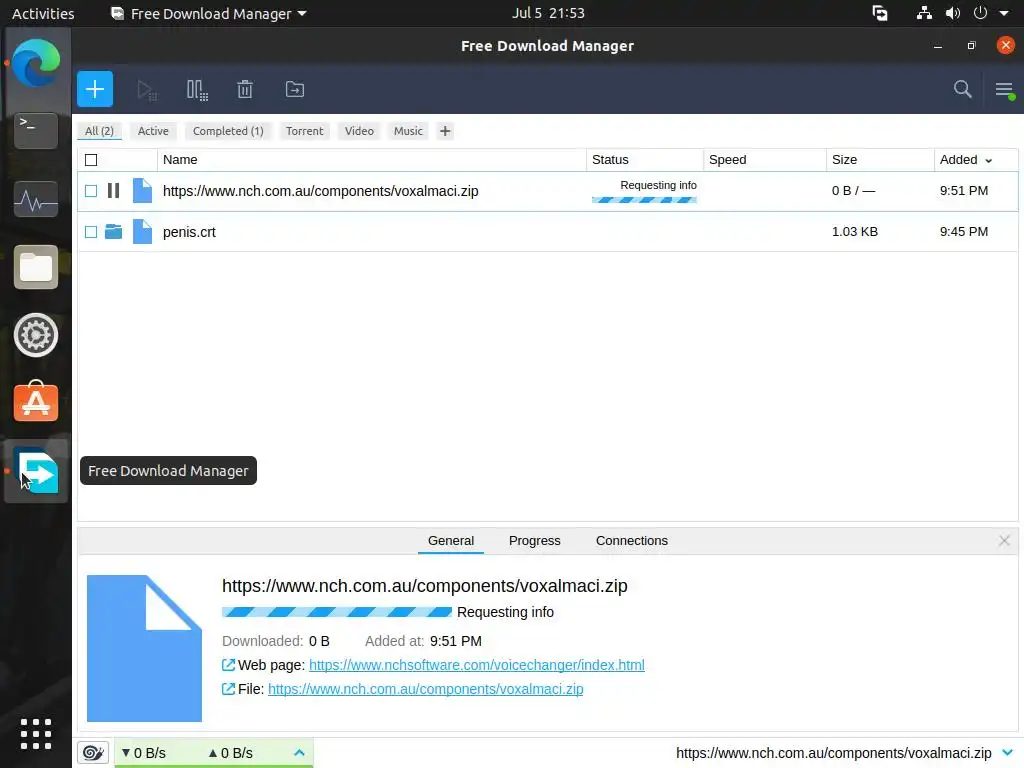Screen dimensions: 1024x768
Task: Open Terminal from the dock
Action: pyautogui.click(x=36, y=131)
